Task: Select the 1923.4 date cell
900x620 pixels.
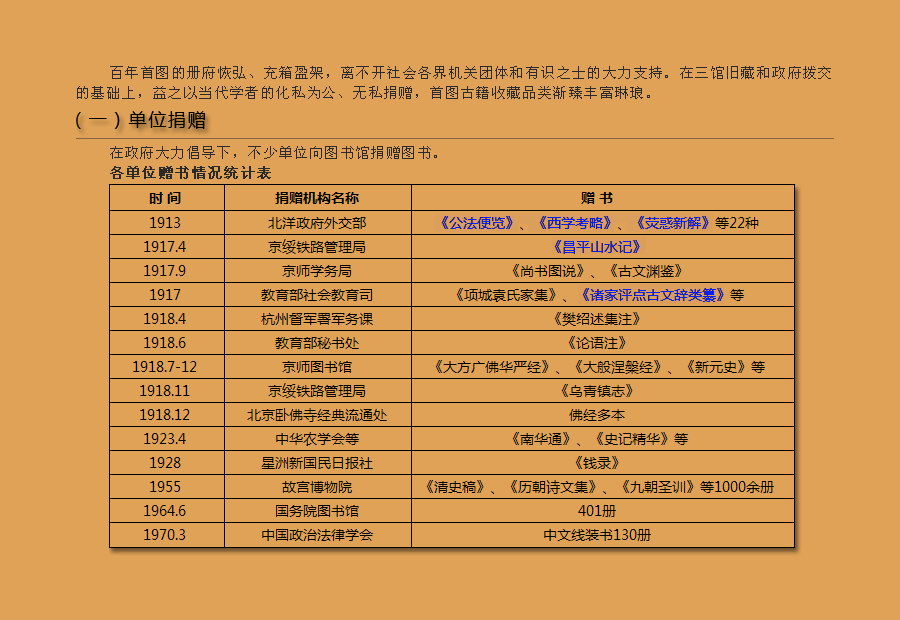Action: click(166, 439)
